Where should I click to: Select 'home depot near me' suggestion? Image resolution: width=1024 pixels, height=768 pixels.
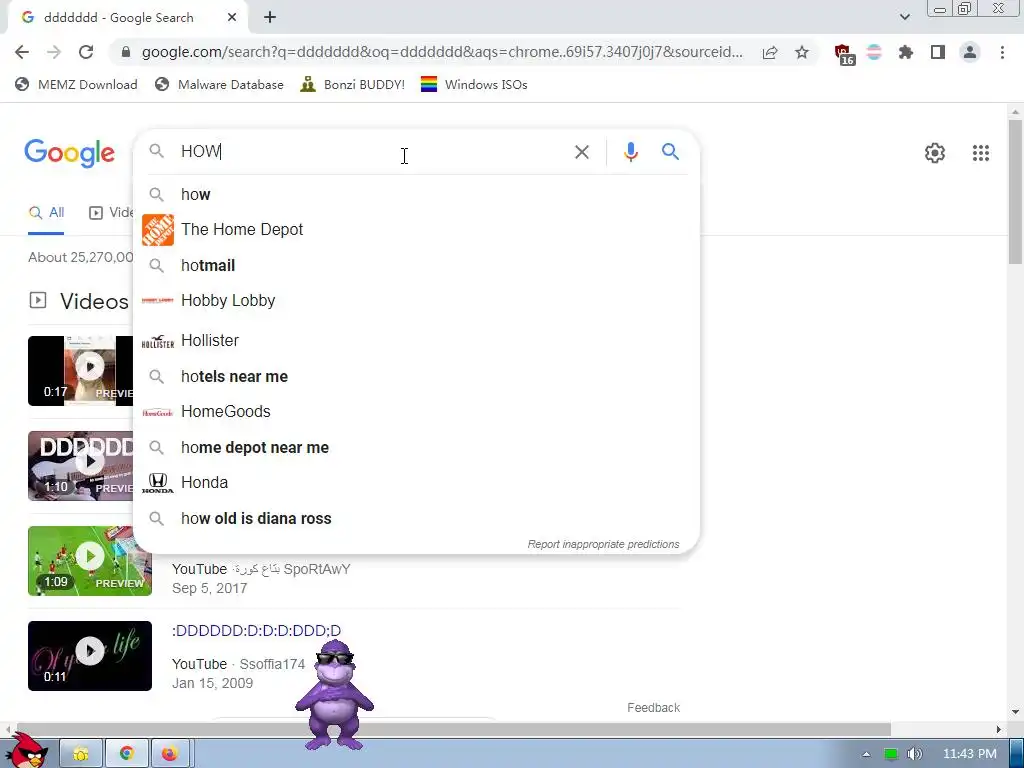click(416, 448)
